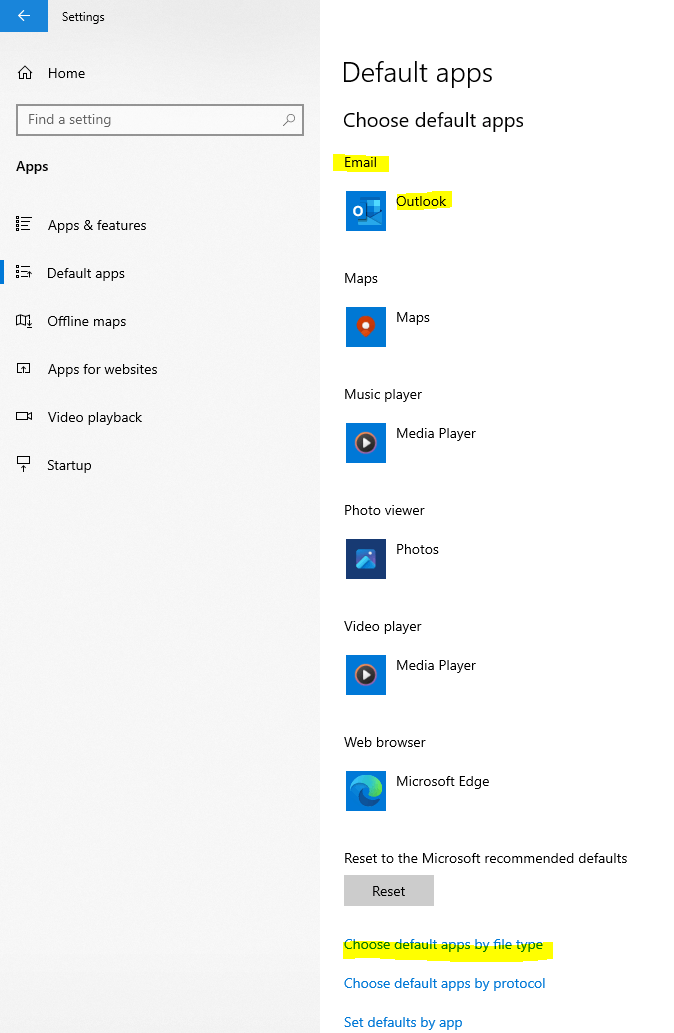The width and height of the screenshot is (674, 1033).
Task: Click the search magnifier icon
Action: tap(290, 119)
